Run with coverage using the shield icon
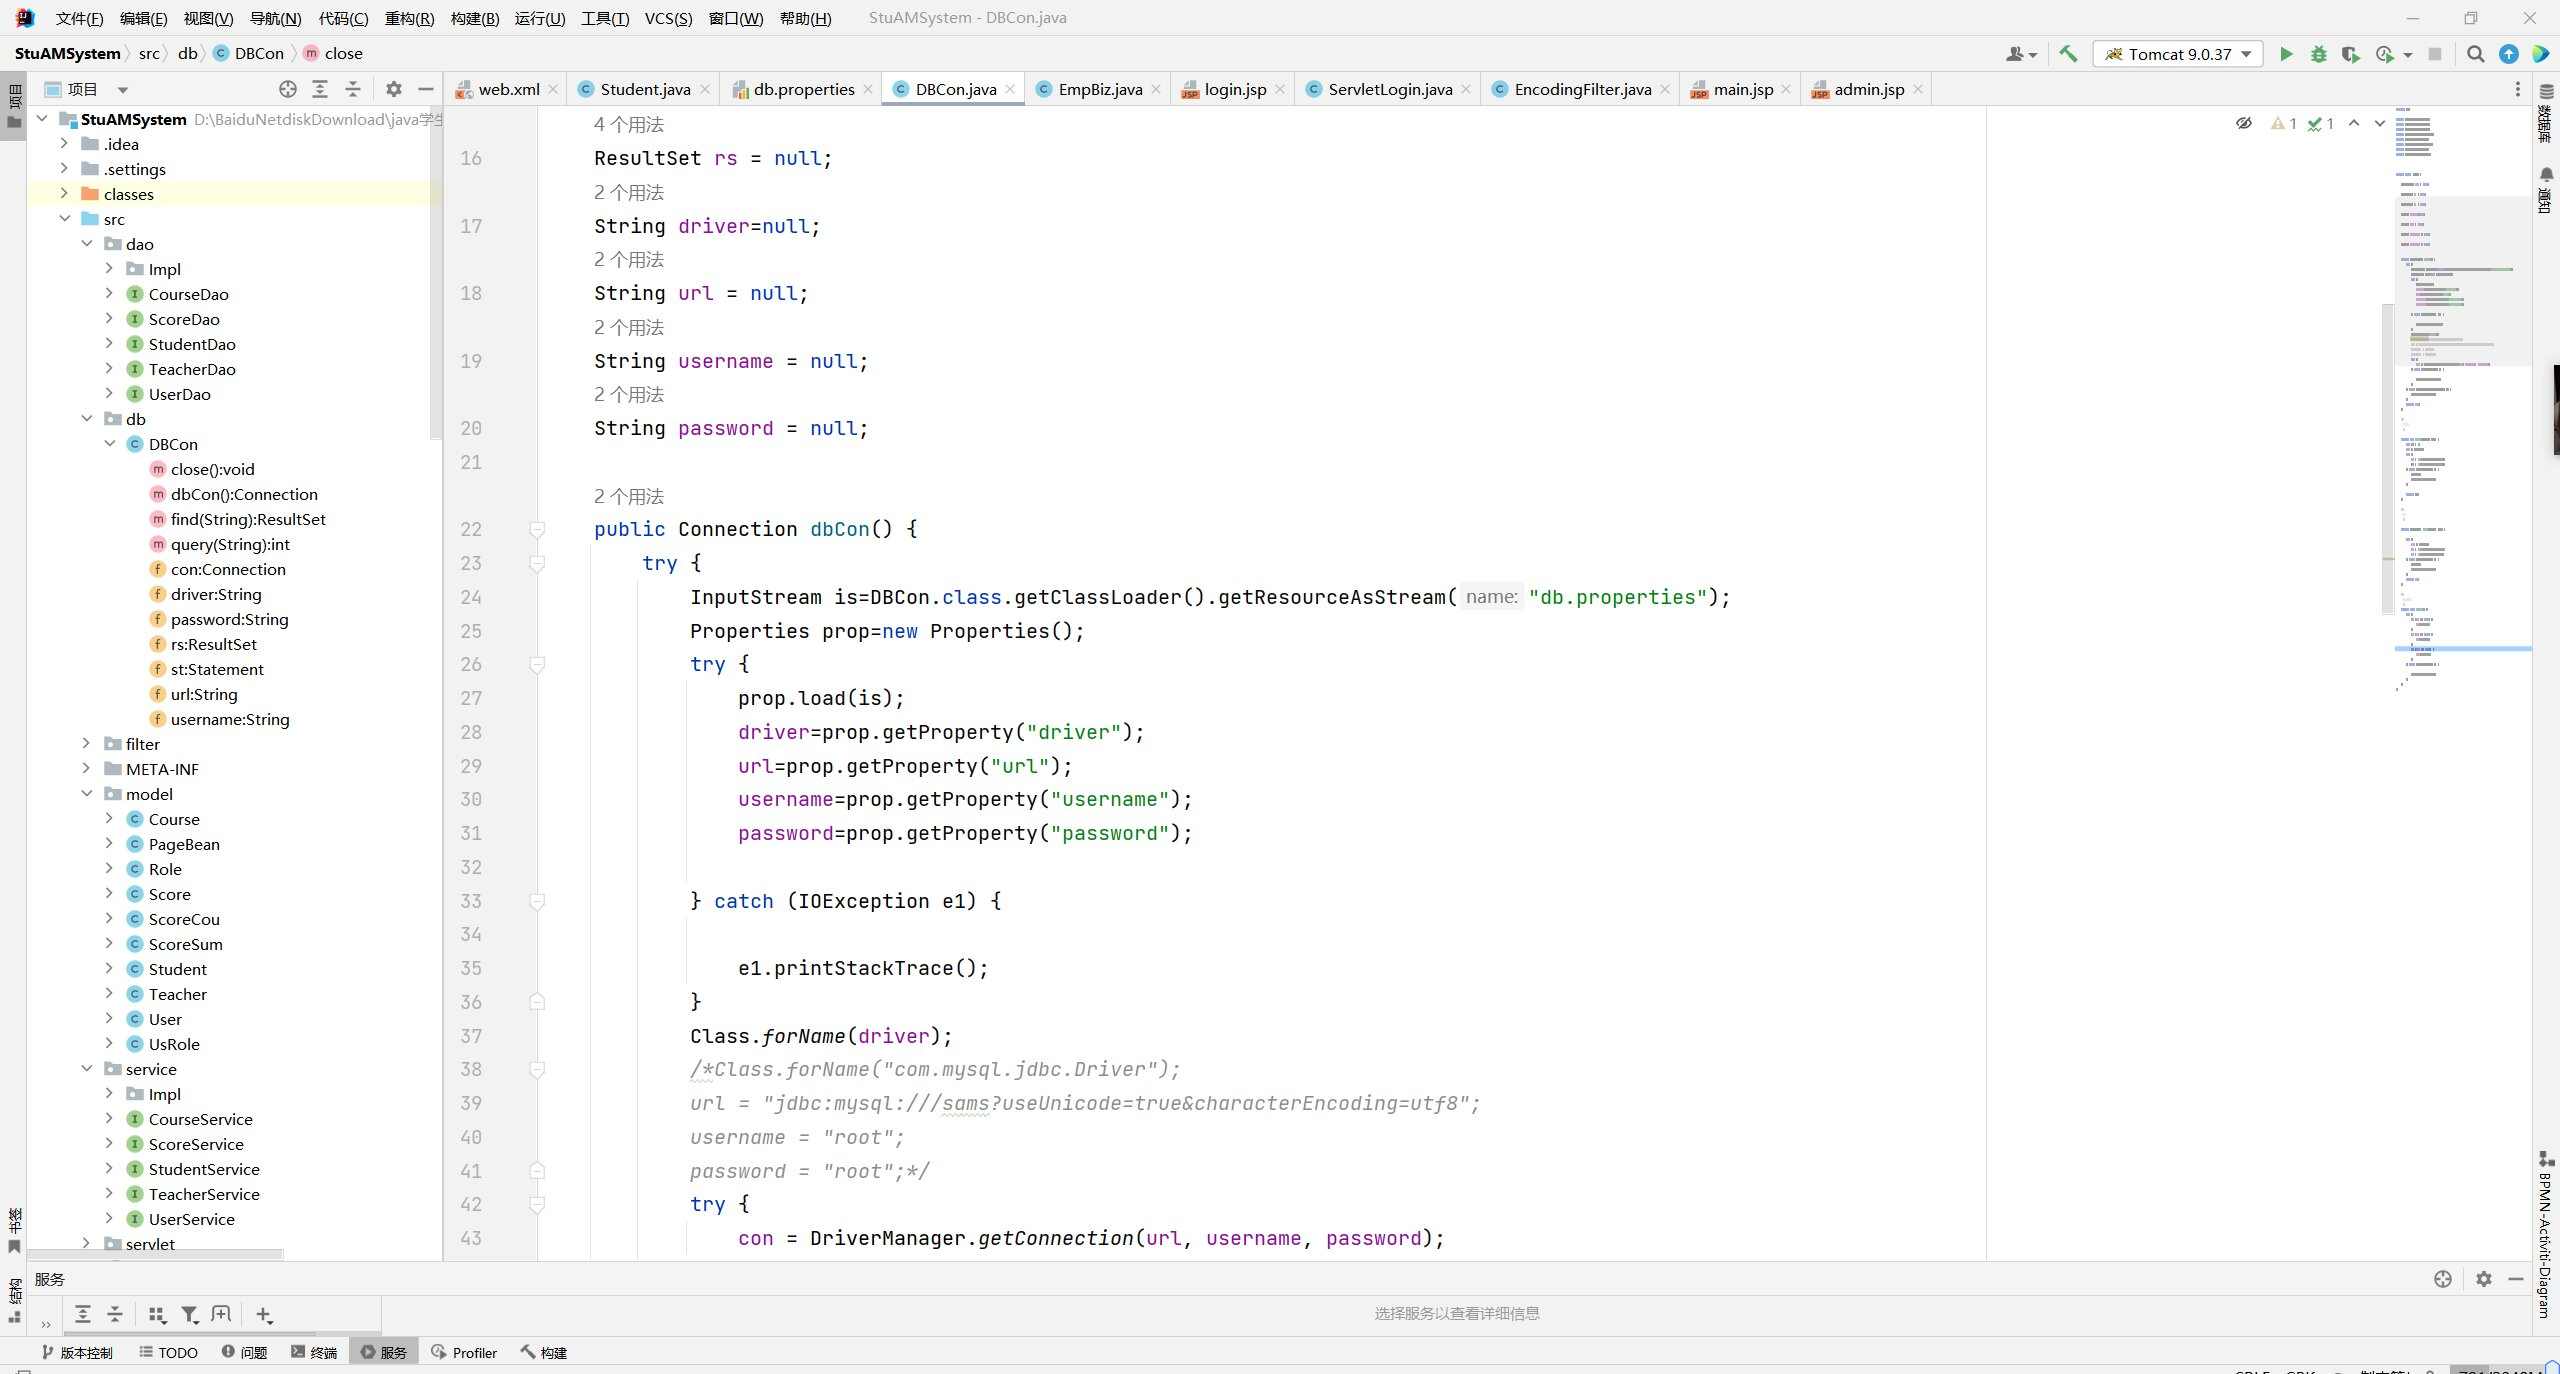Image resolution: width=2560 pixels, height=1374 pixels. point(2350,54)
